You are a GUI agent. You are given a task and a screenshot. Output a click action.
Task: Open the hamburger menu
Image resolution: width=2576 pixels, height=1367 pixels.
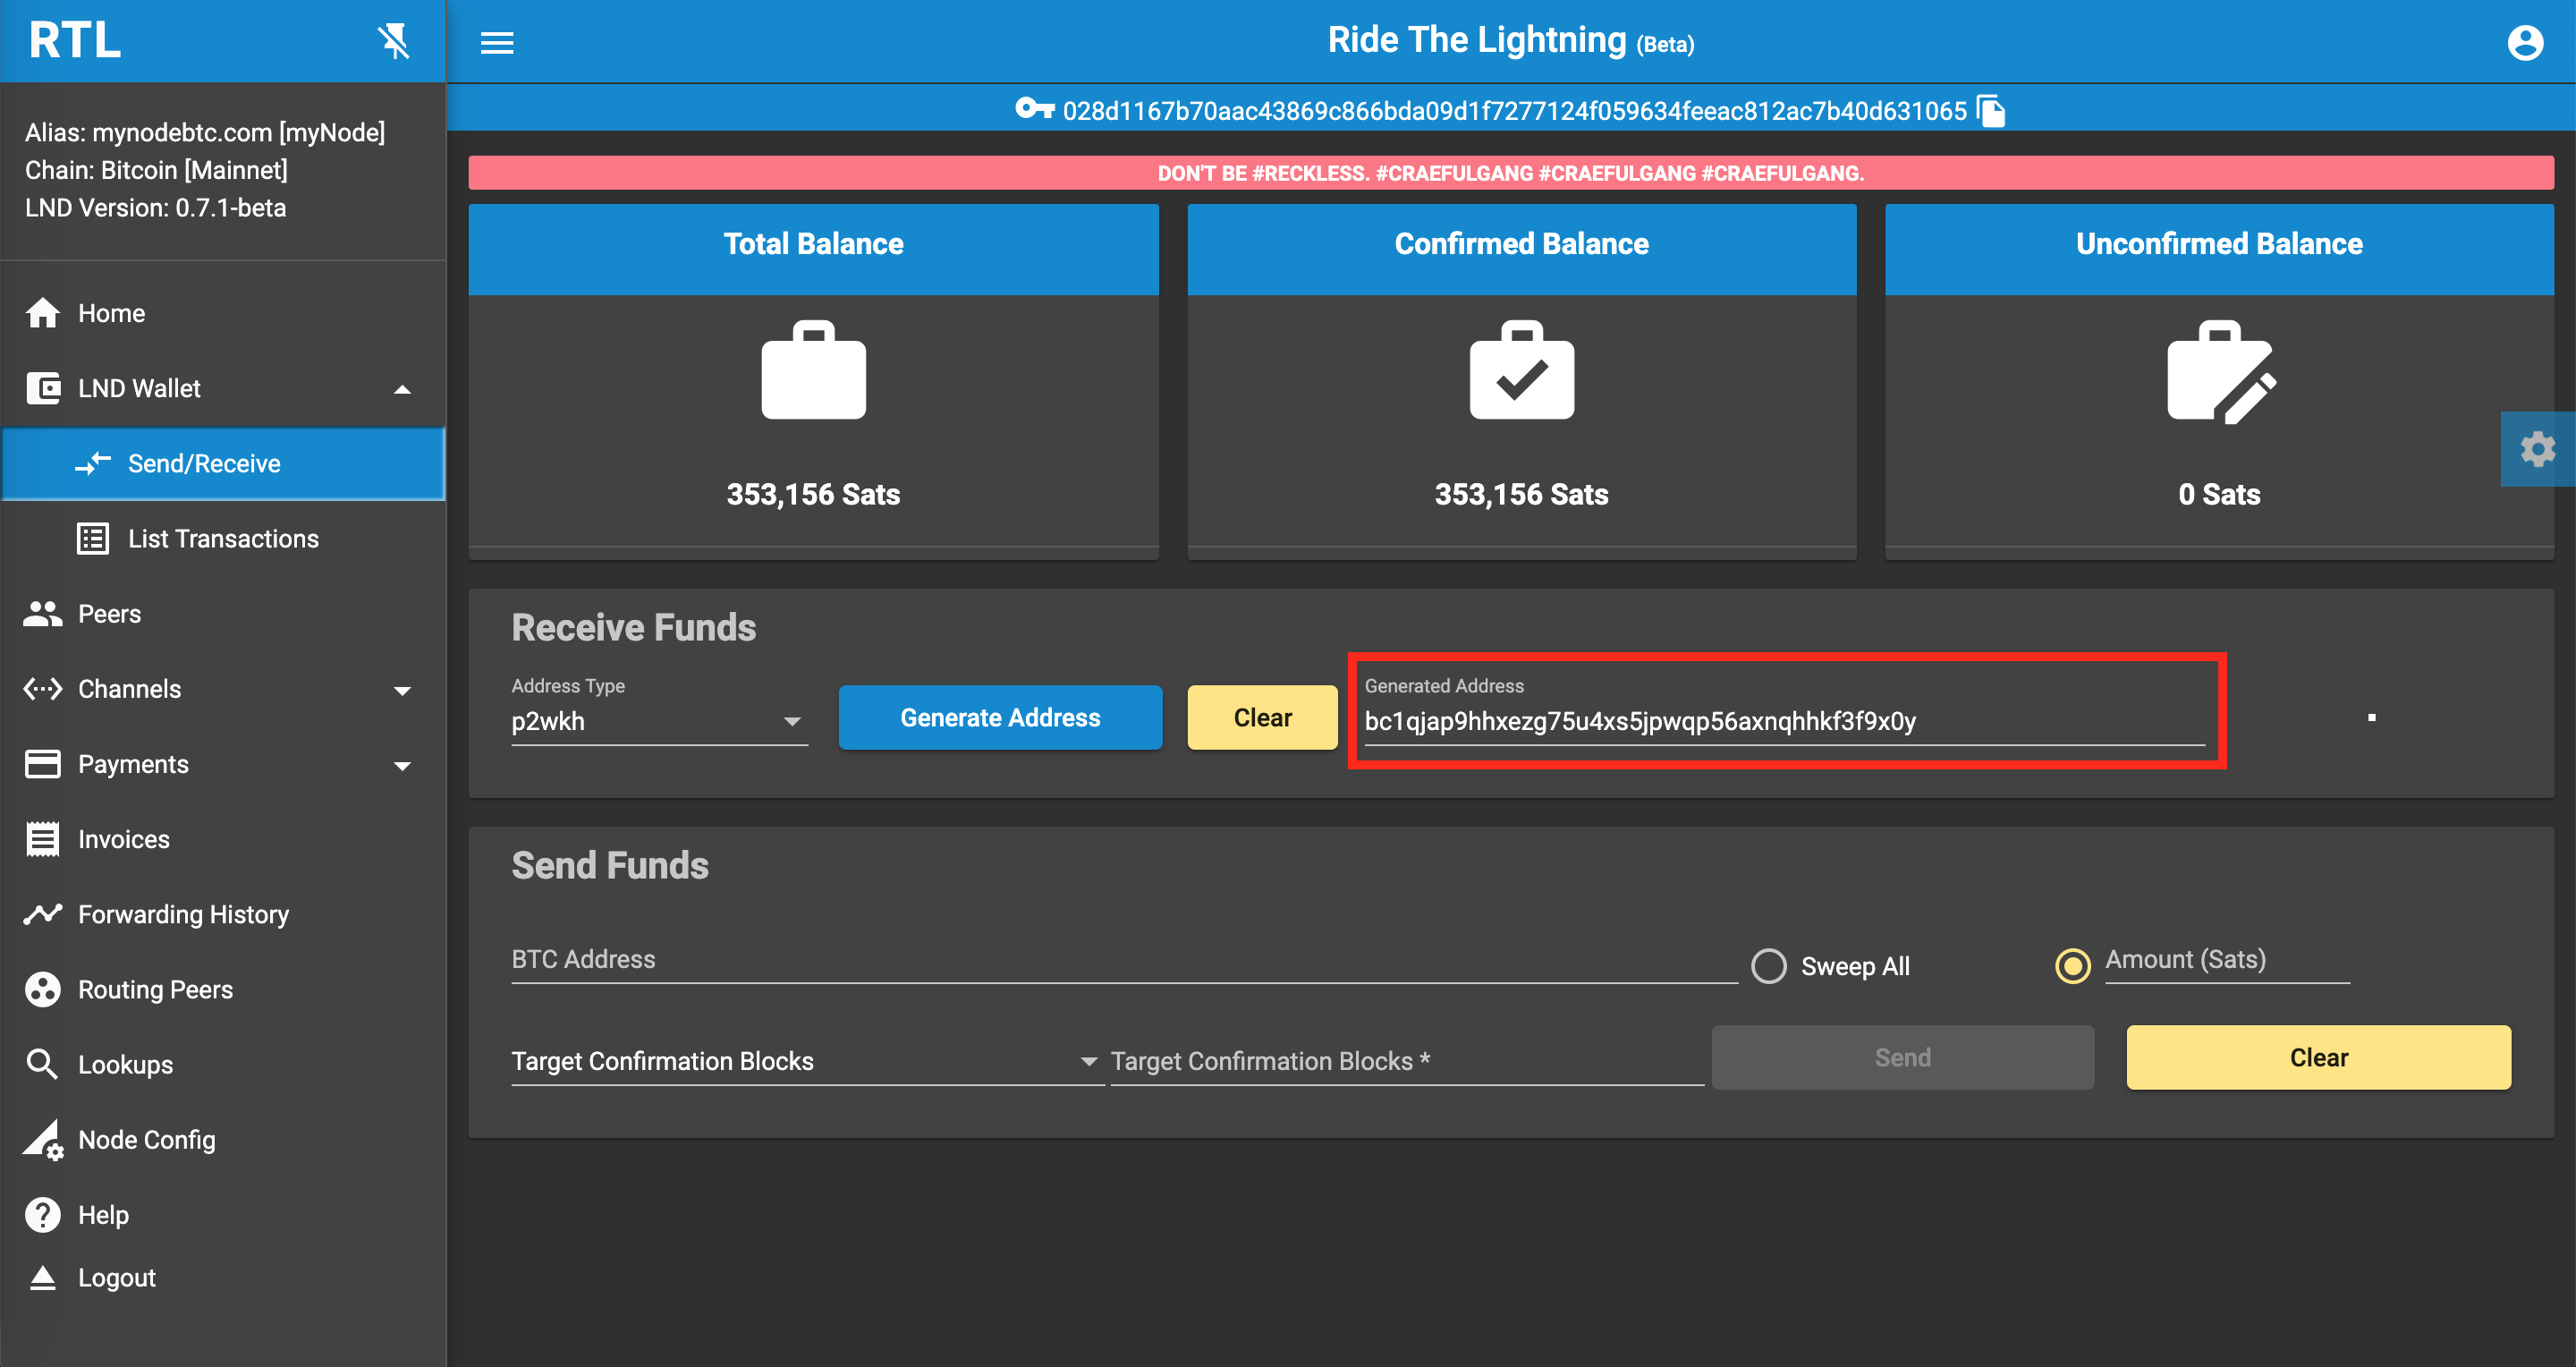497,43
